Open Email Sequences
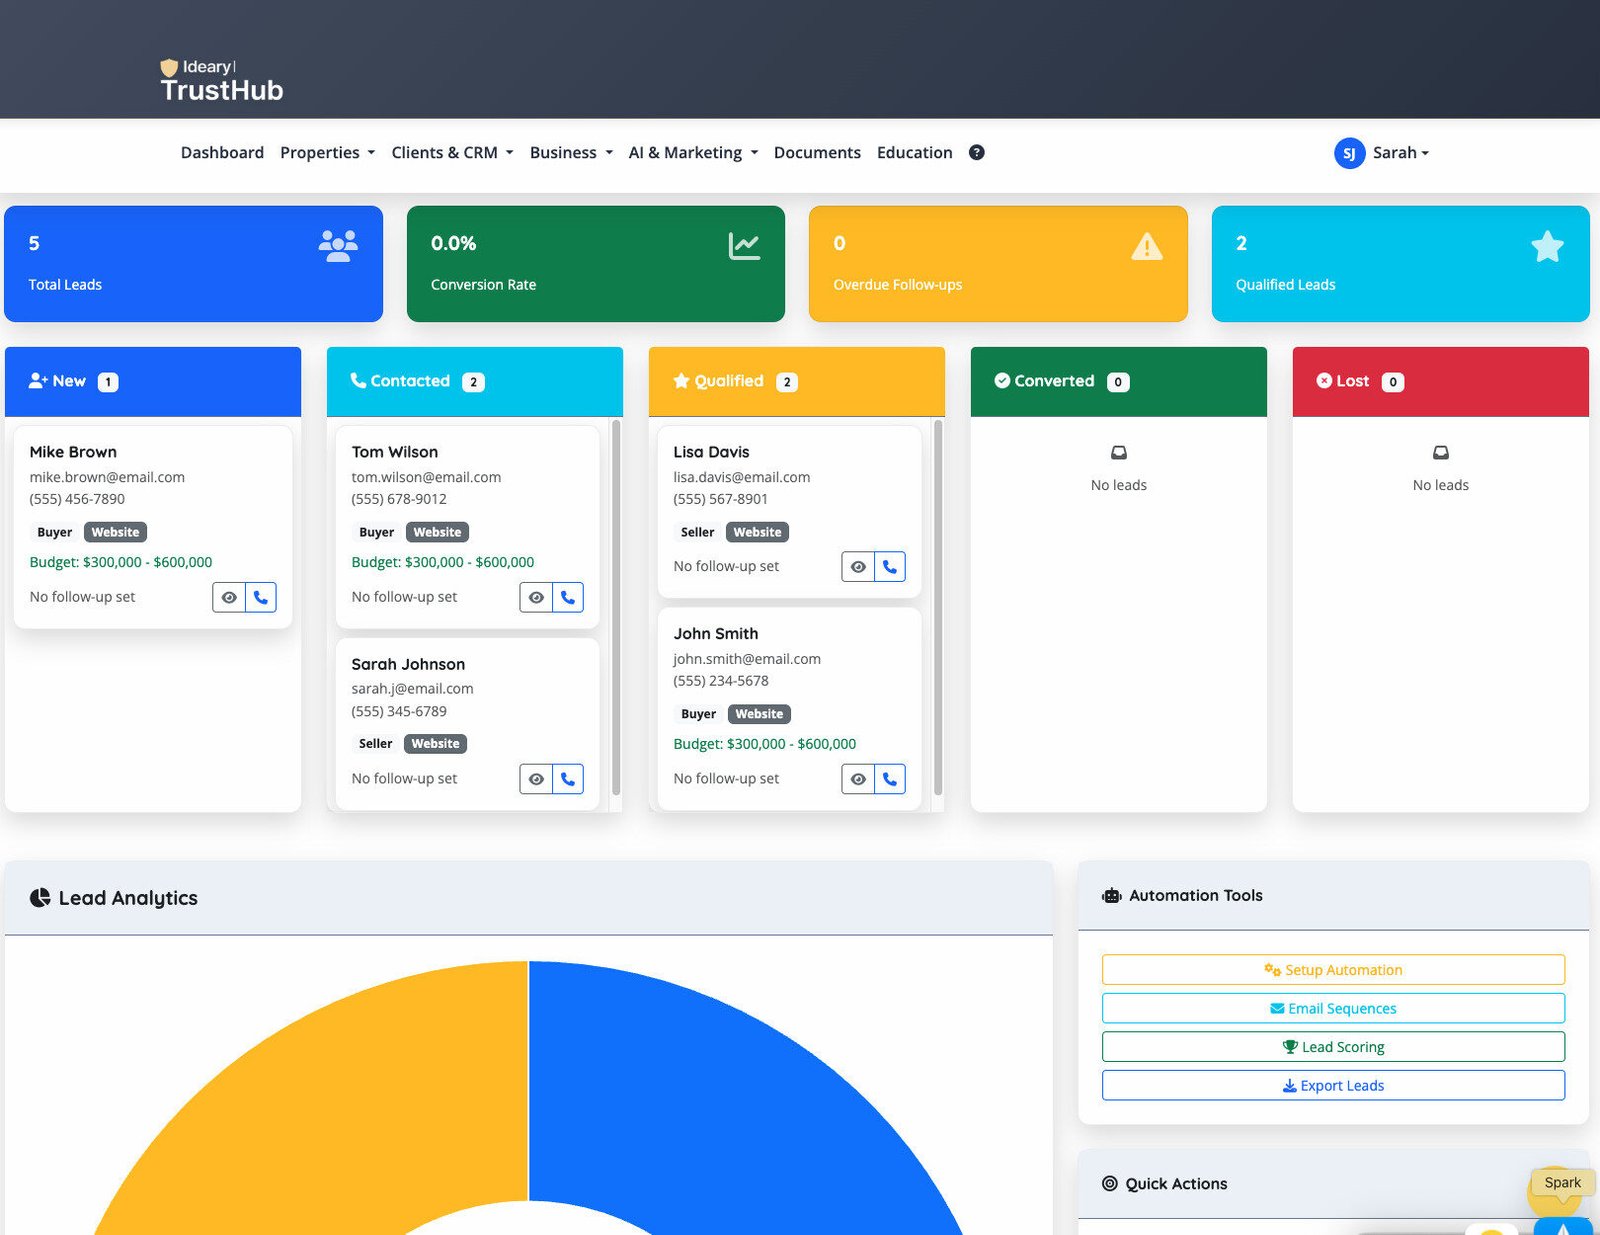This screenshot has height=1235, width=1600. [x=1333, y=1008]
